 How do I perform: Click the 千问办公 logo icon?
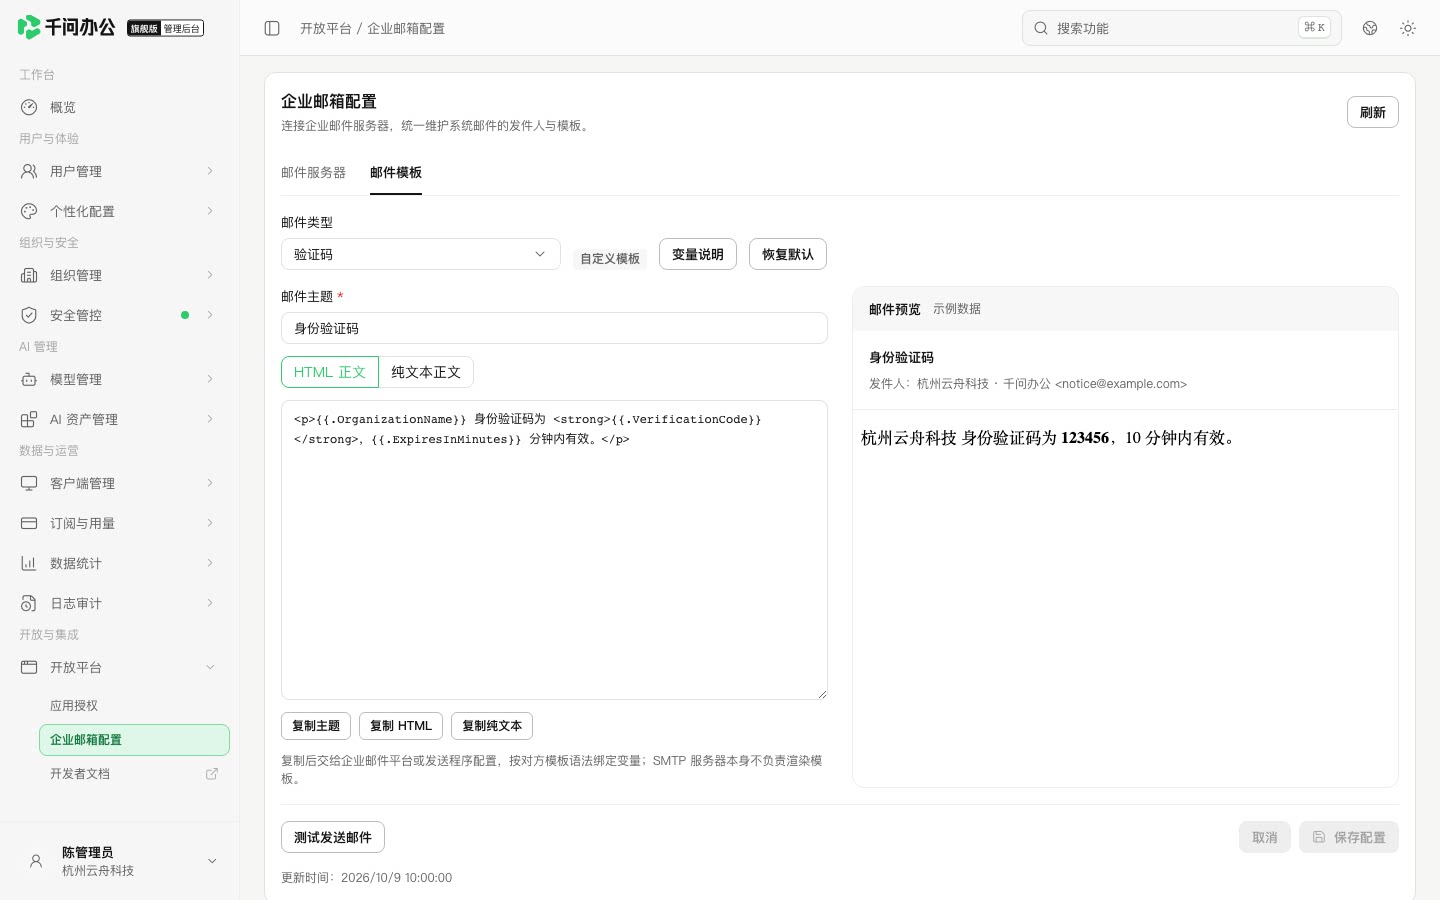[x=29, y=27]
